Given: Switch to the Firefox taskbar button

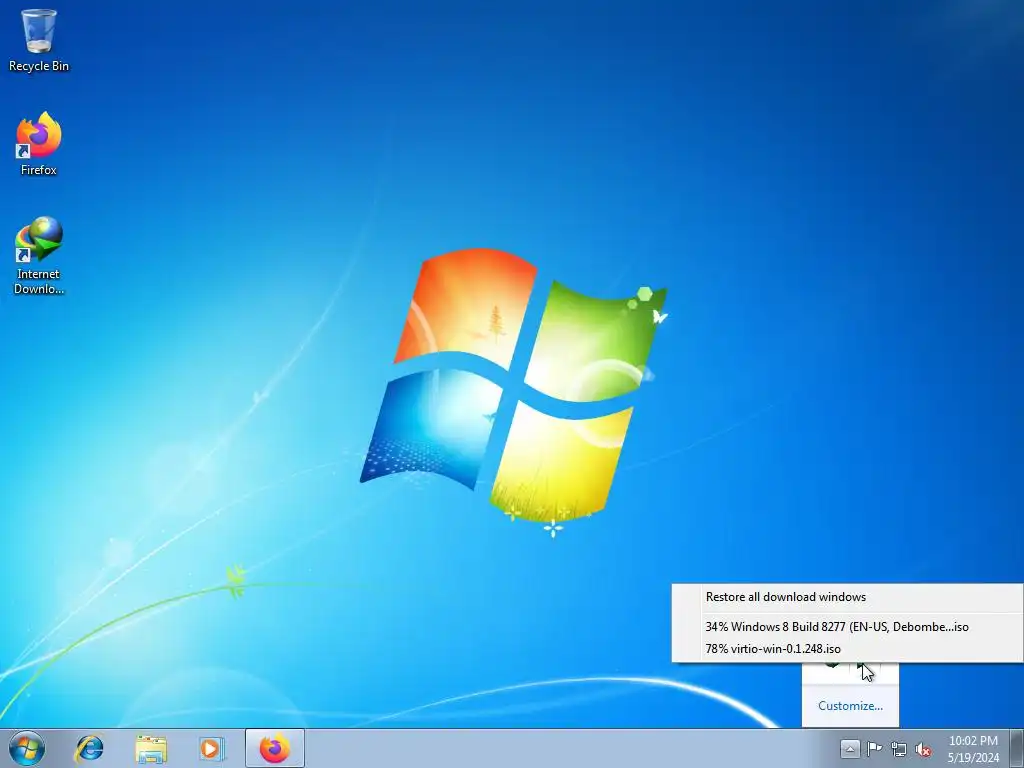Looking at the screenshot, I should pyautogui.click(x=275, y=748).
